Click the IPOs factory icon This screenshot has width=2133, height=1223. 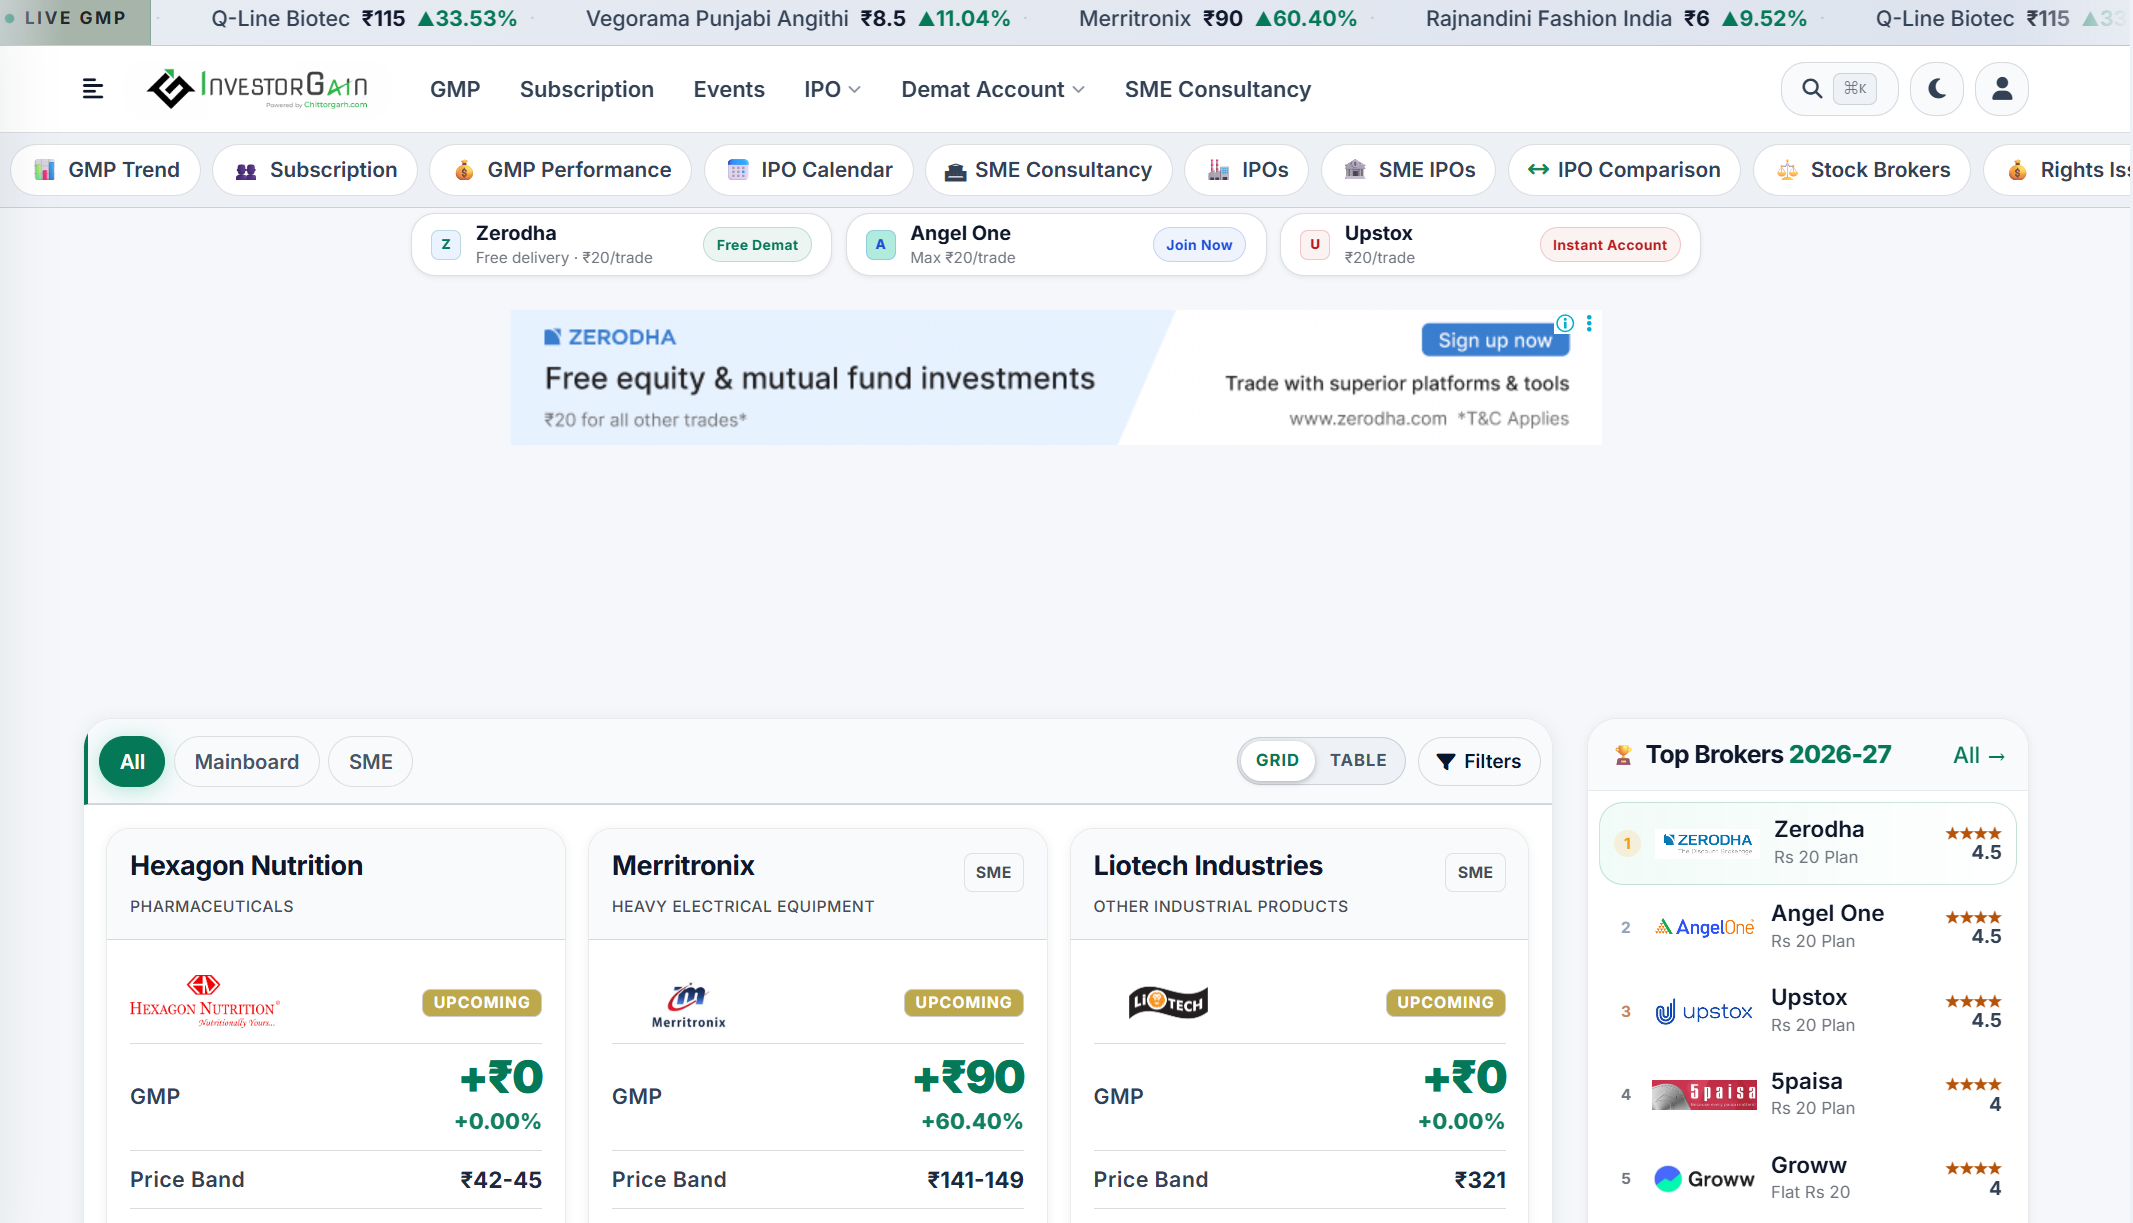click(x=1218, y=170)
